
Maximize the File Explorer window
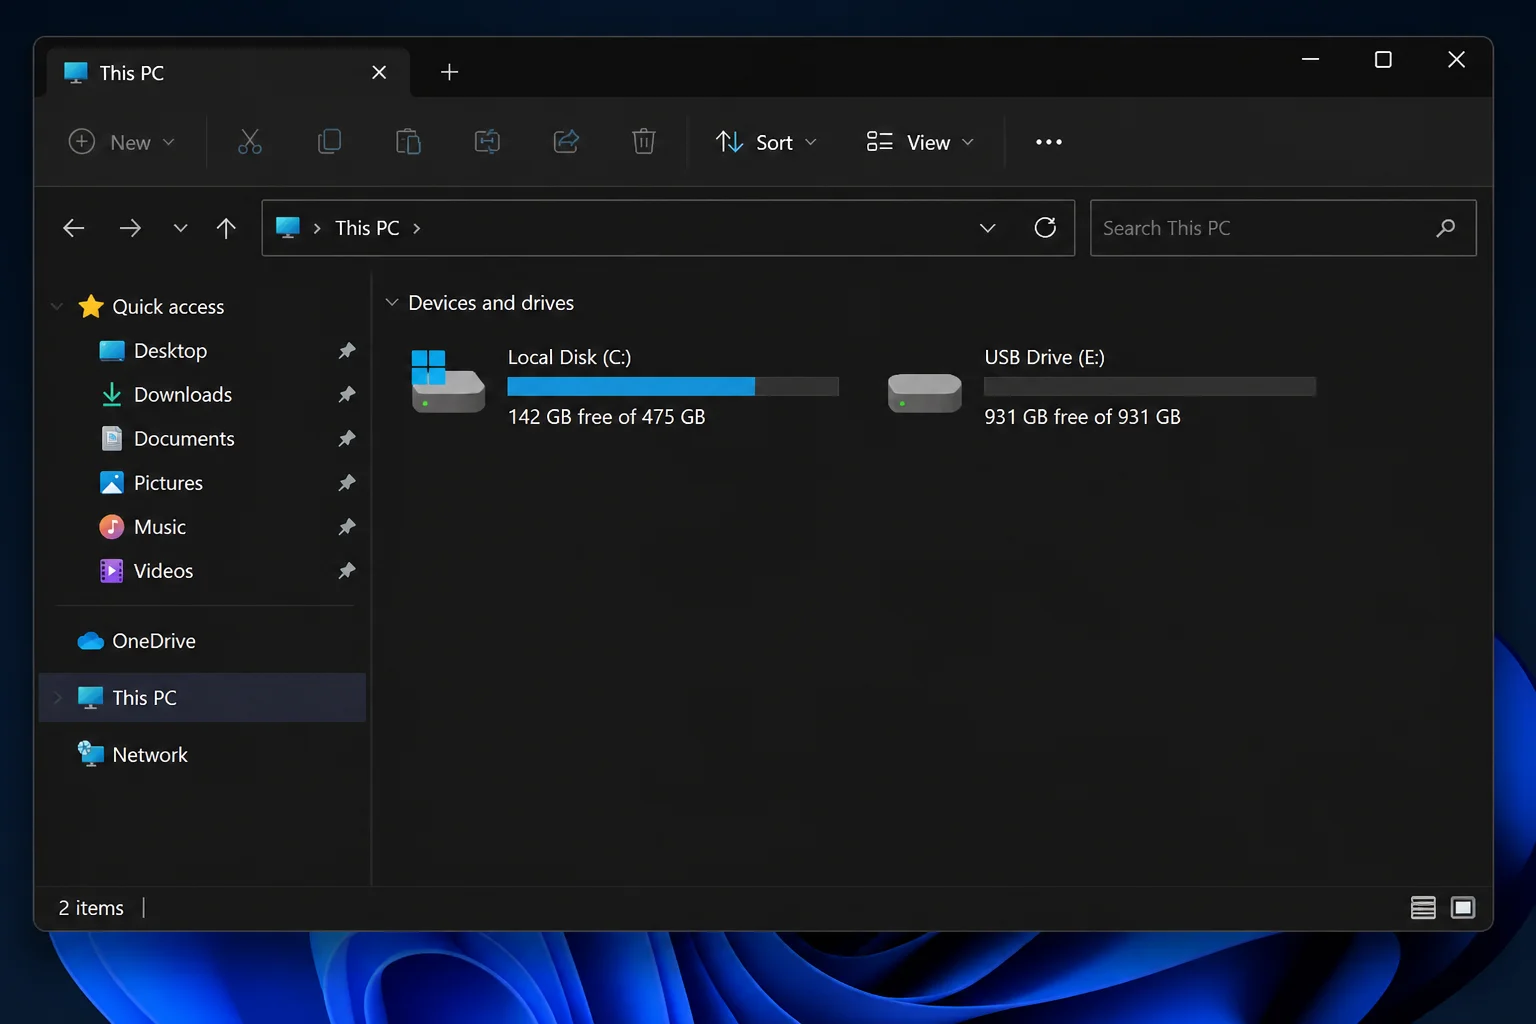click(1383, 60)
